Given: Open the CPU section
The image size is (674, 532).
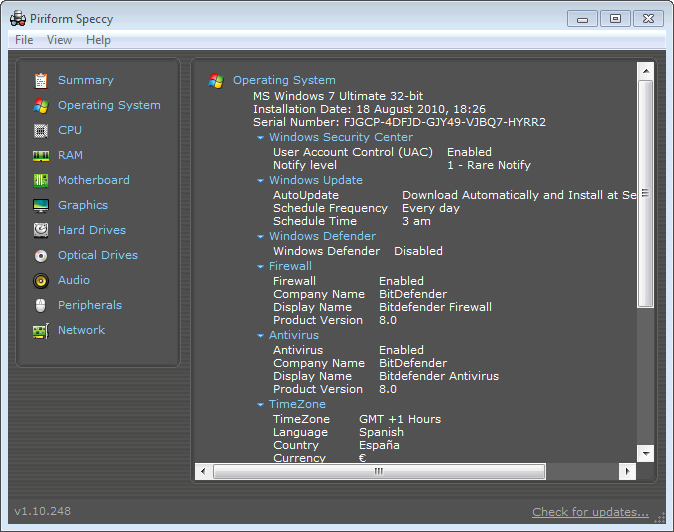Looking at the screenshot, I should coord(70,130).
